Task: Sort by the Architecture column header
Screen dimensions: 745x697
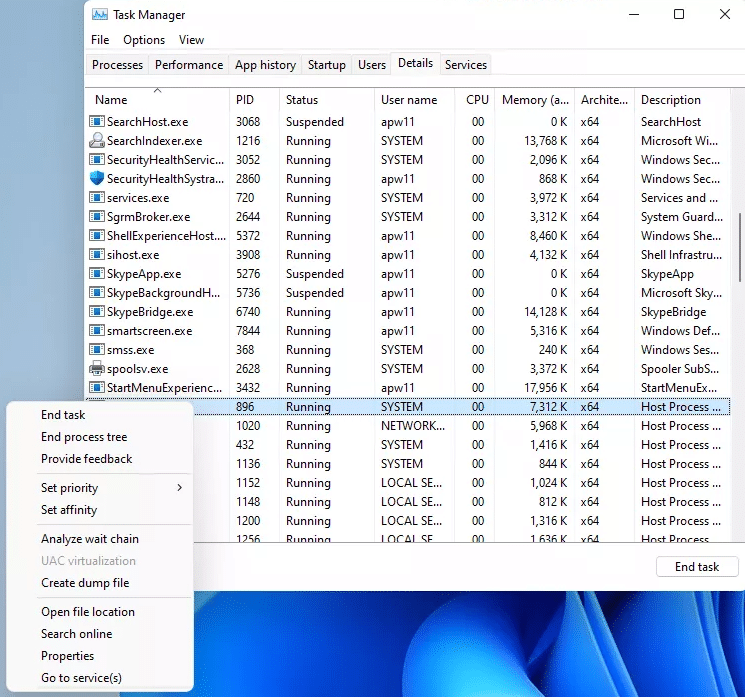Action: [604, 100]
